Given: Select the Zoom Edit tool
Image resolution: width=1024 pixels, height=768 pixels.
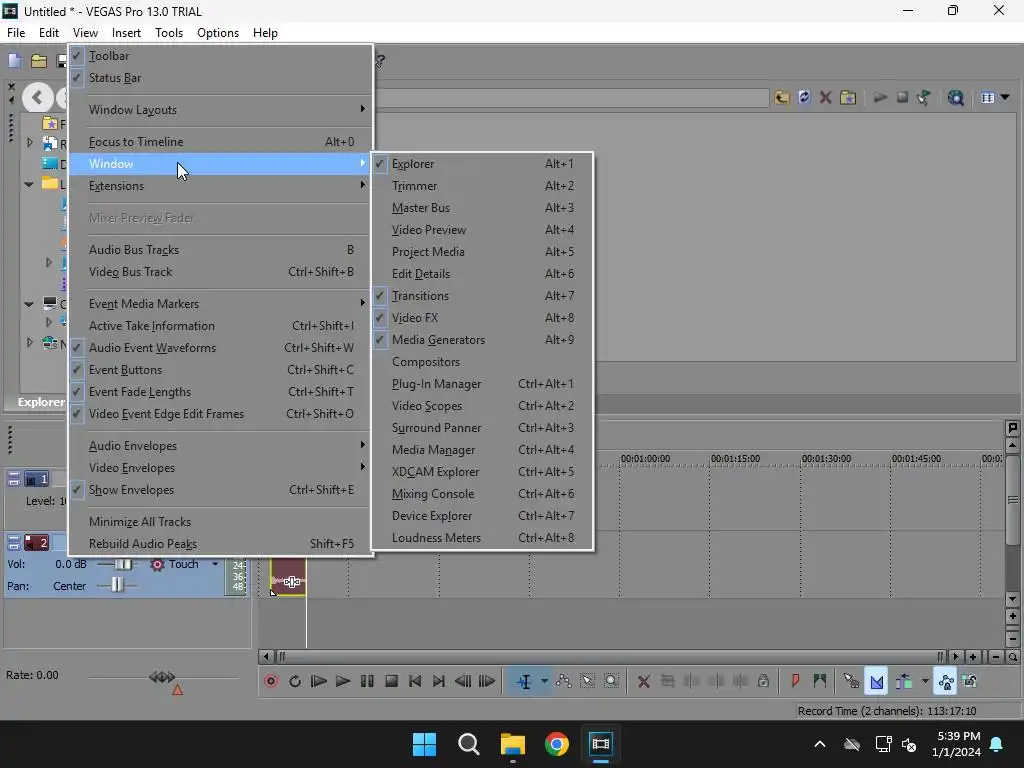Looking at the screenshot, I should click(x=611, y=681).
